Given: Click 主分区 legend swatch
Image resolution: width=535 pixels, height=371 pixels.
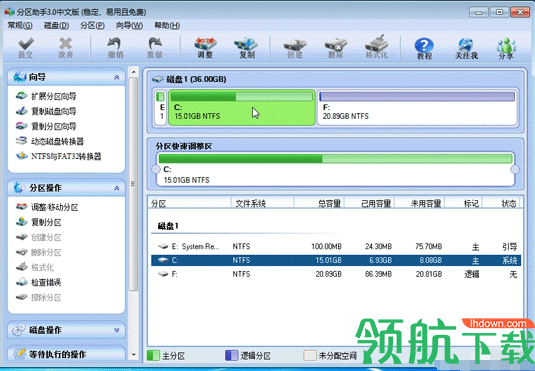Looking at the screenshot, I should pyautogui.click(x=154, y=355).
